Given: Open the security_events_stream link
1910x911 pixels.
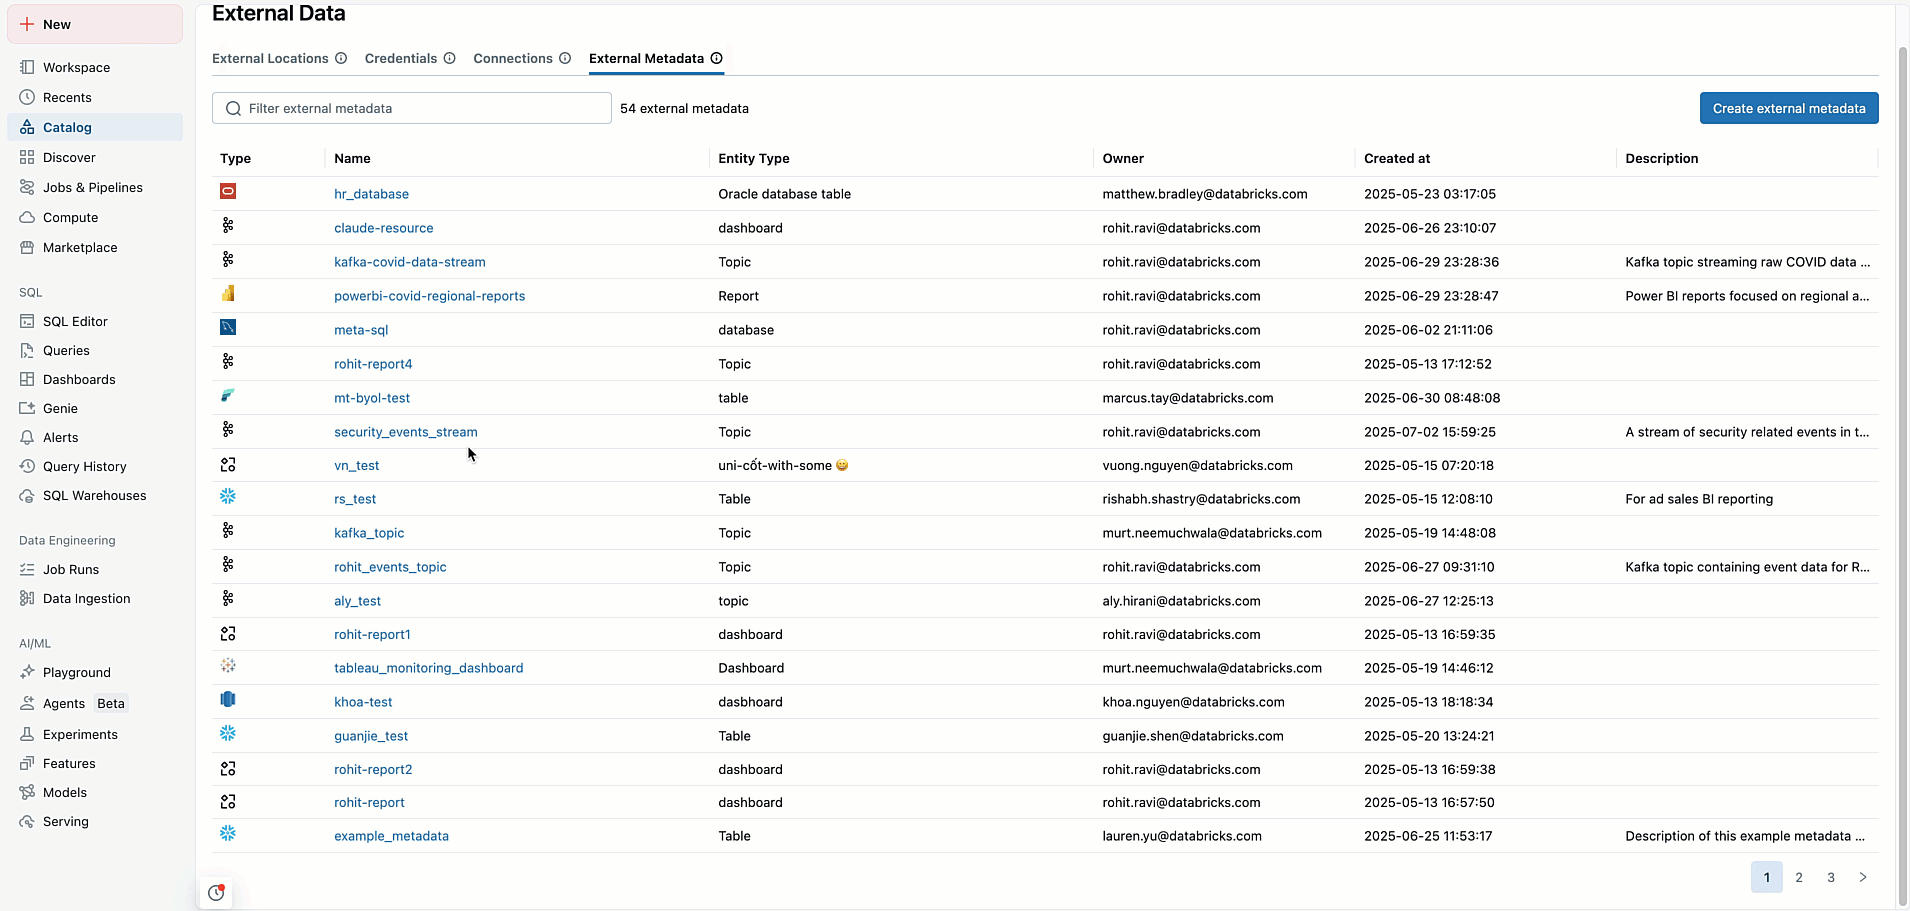Looking at the screenshot, I should click(x=406, y=432).
